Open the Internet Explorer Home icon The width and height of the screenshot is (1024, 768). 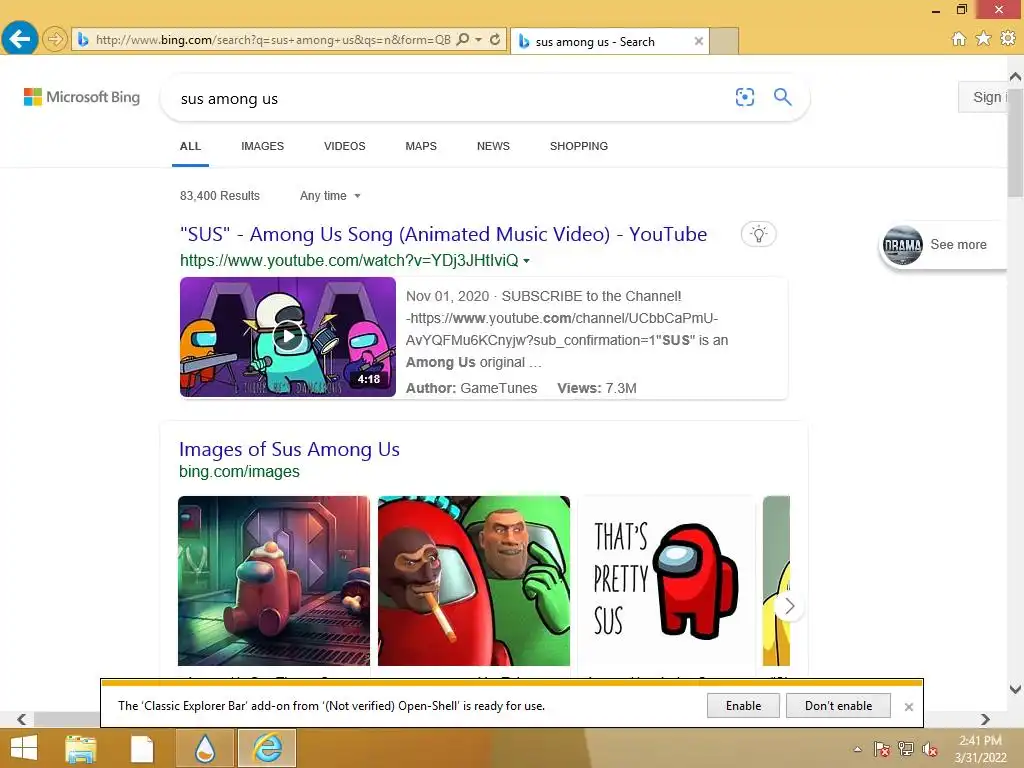point(959,39)
